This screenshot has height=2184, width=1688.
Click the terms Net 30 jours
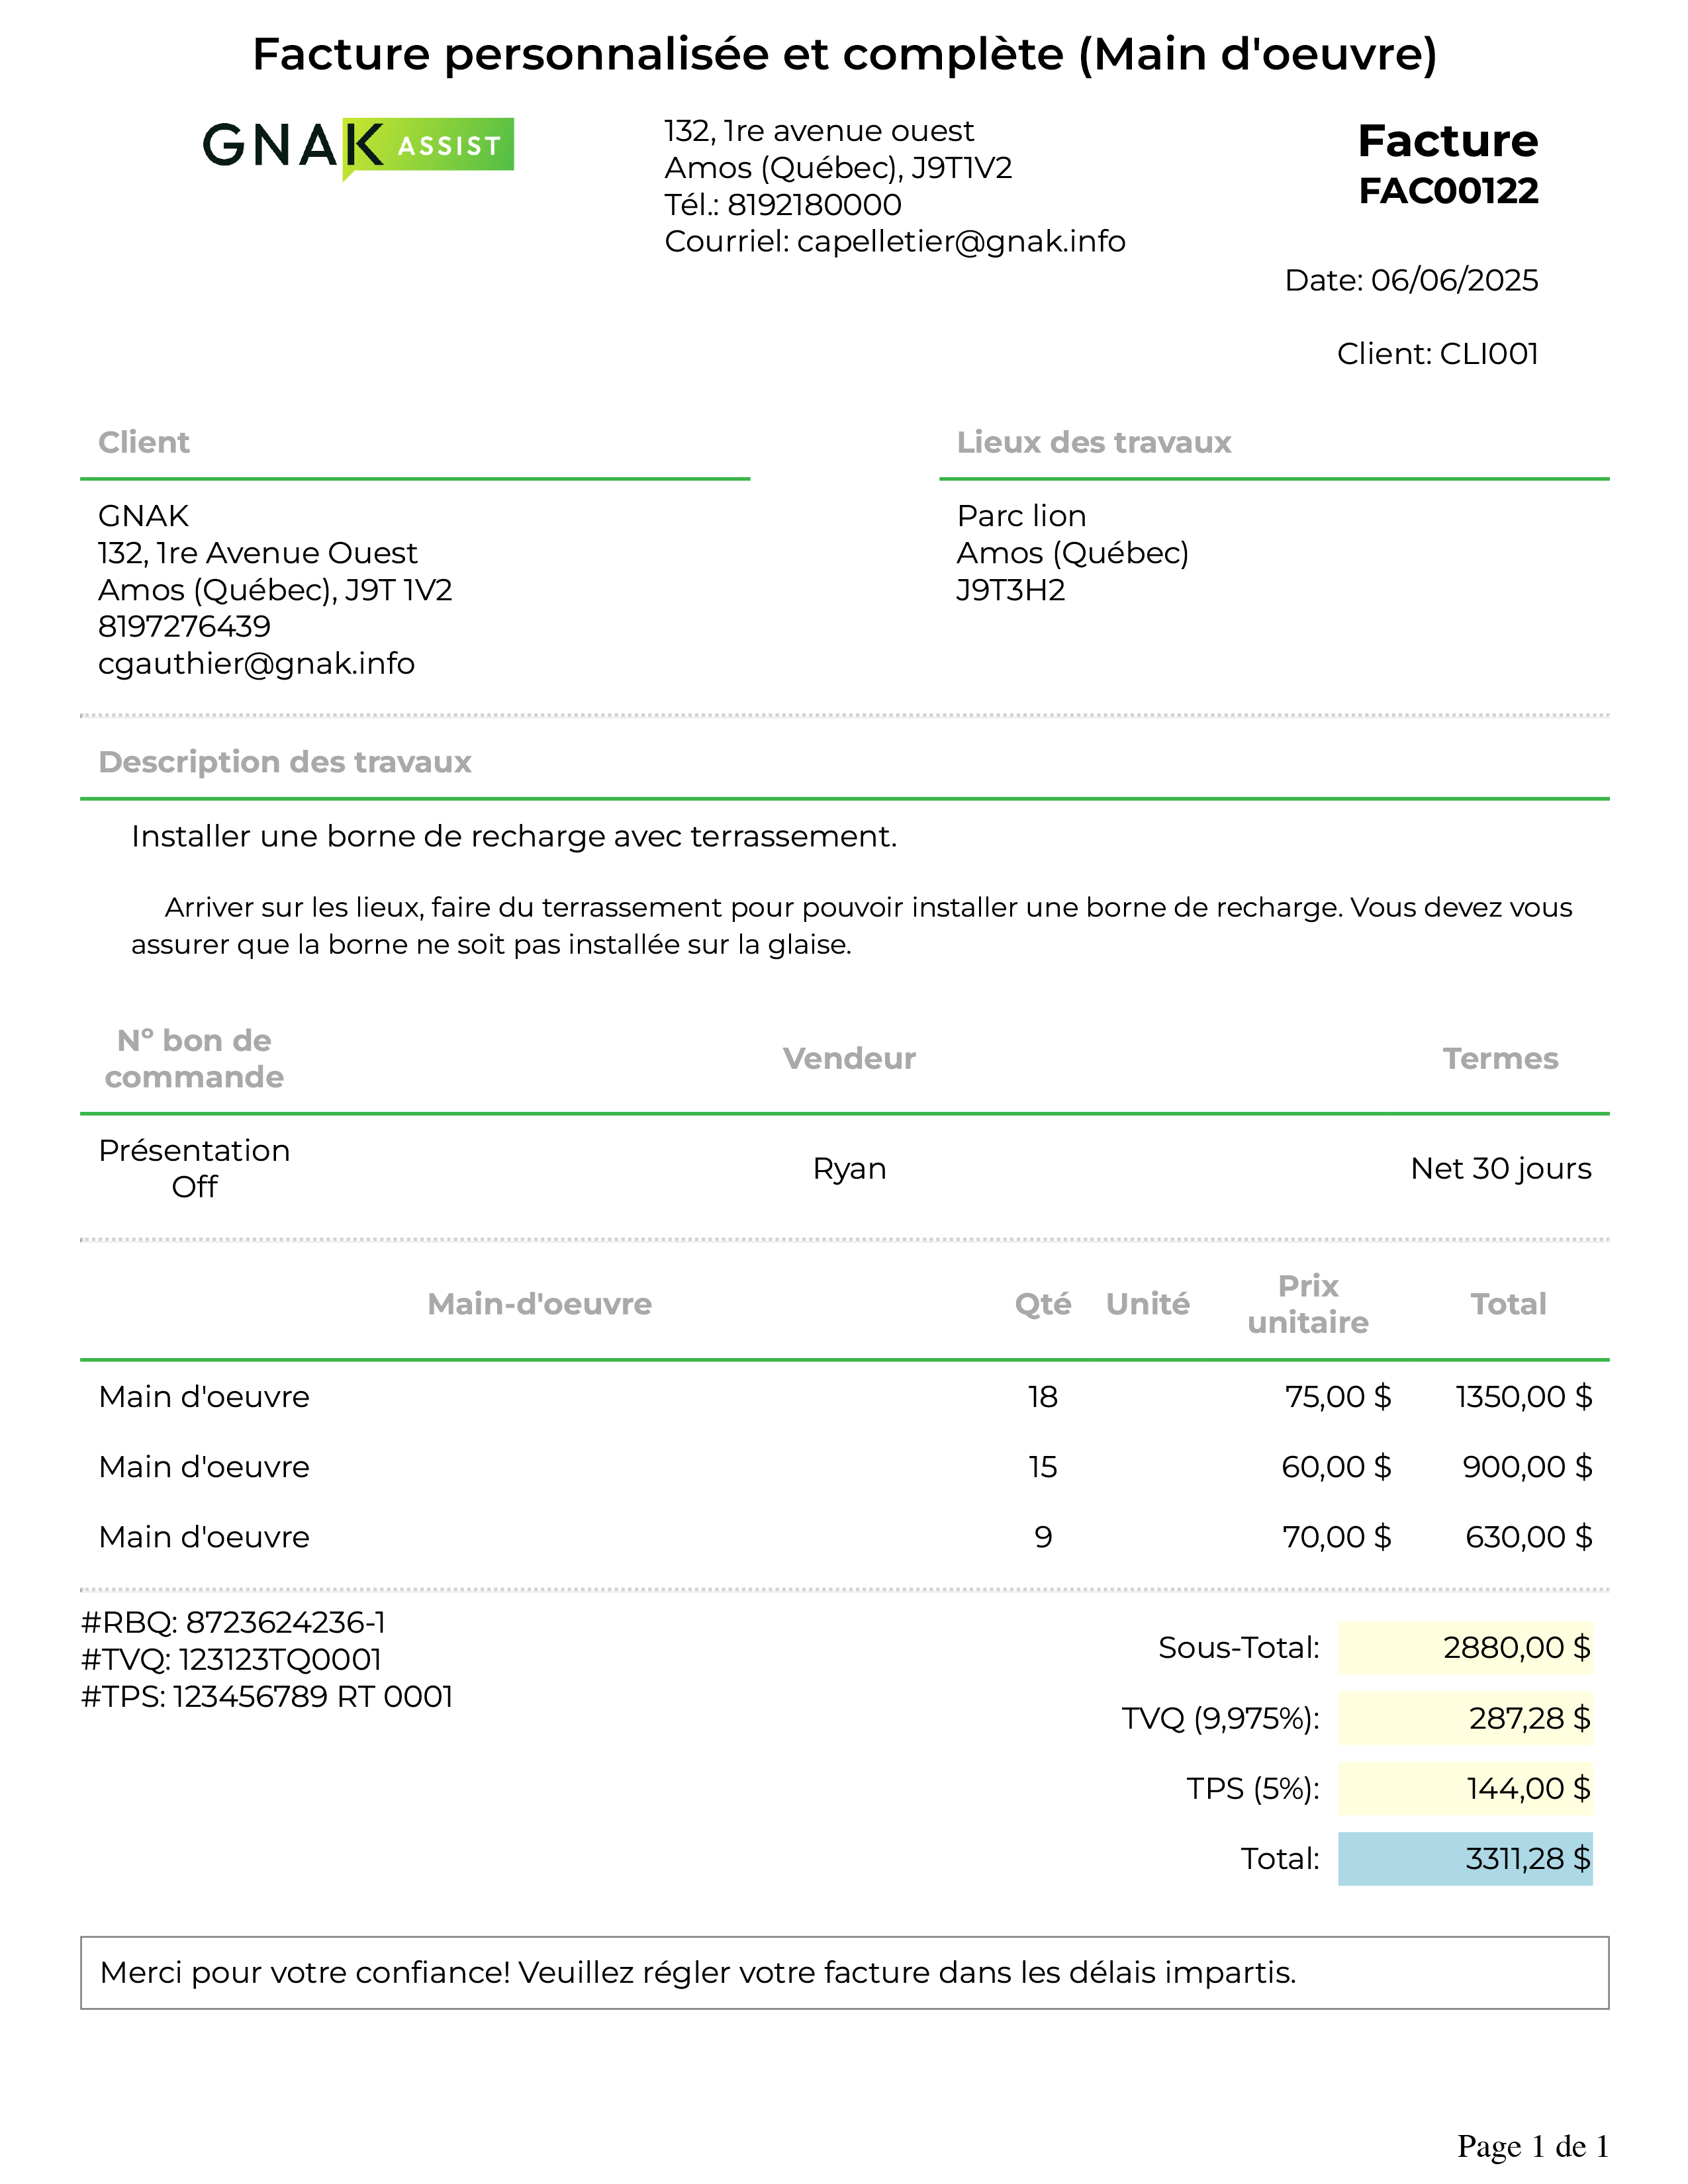[1501, 1169]
